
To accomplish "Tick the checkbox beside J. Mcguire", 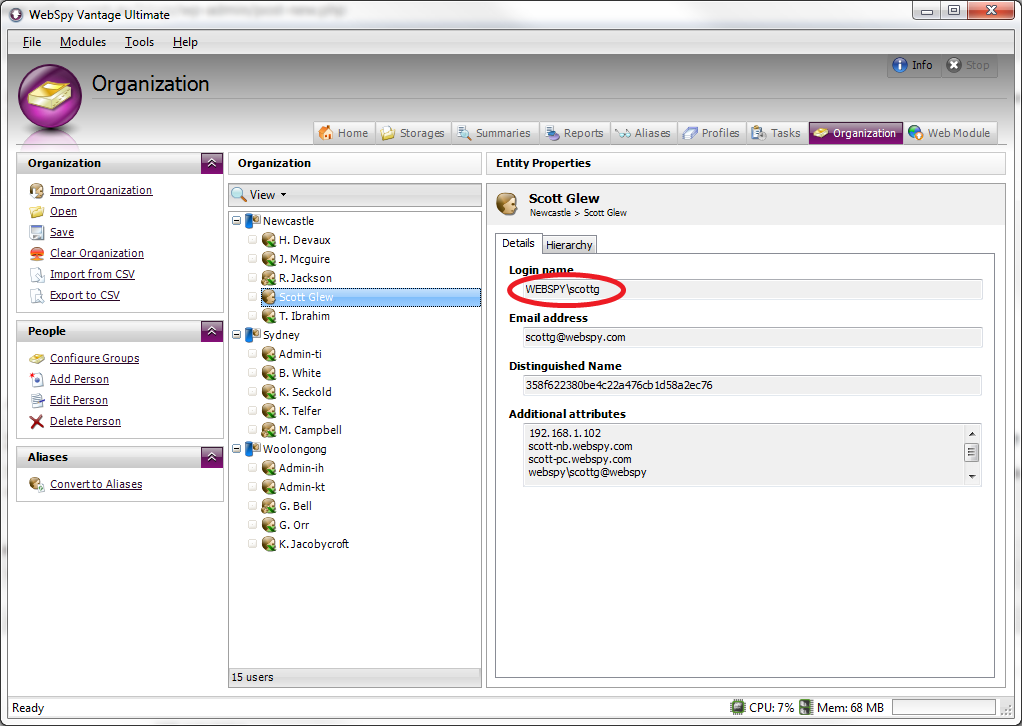I will [252, 259].
